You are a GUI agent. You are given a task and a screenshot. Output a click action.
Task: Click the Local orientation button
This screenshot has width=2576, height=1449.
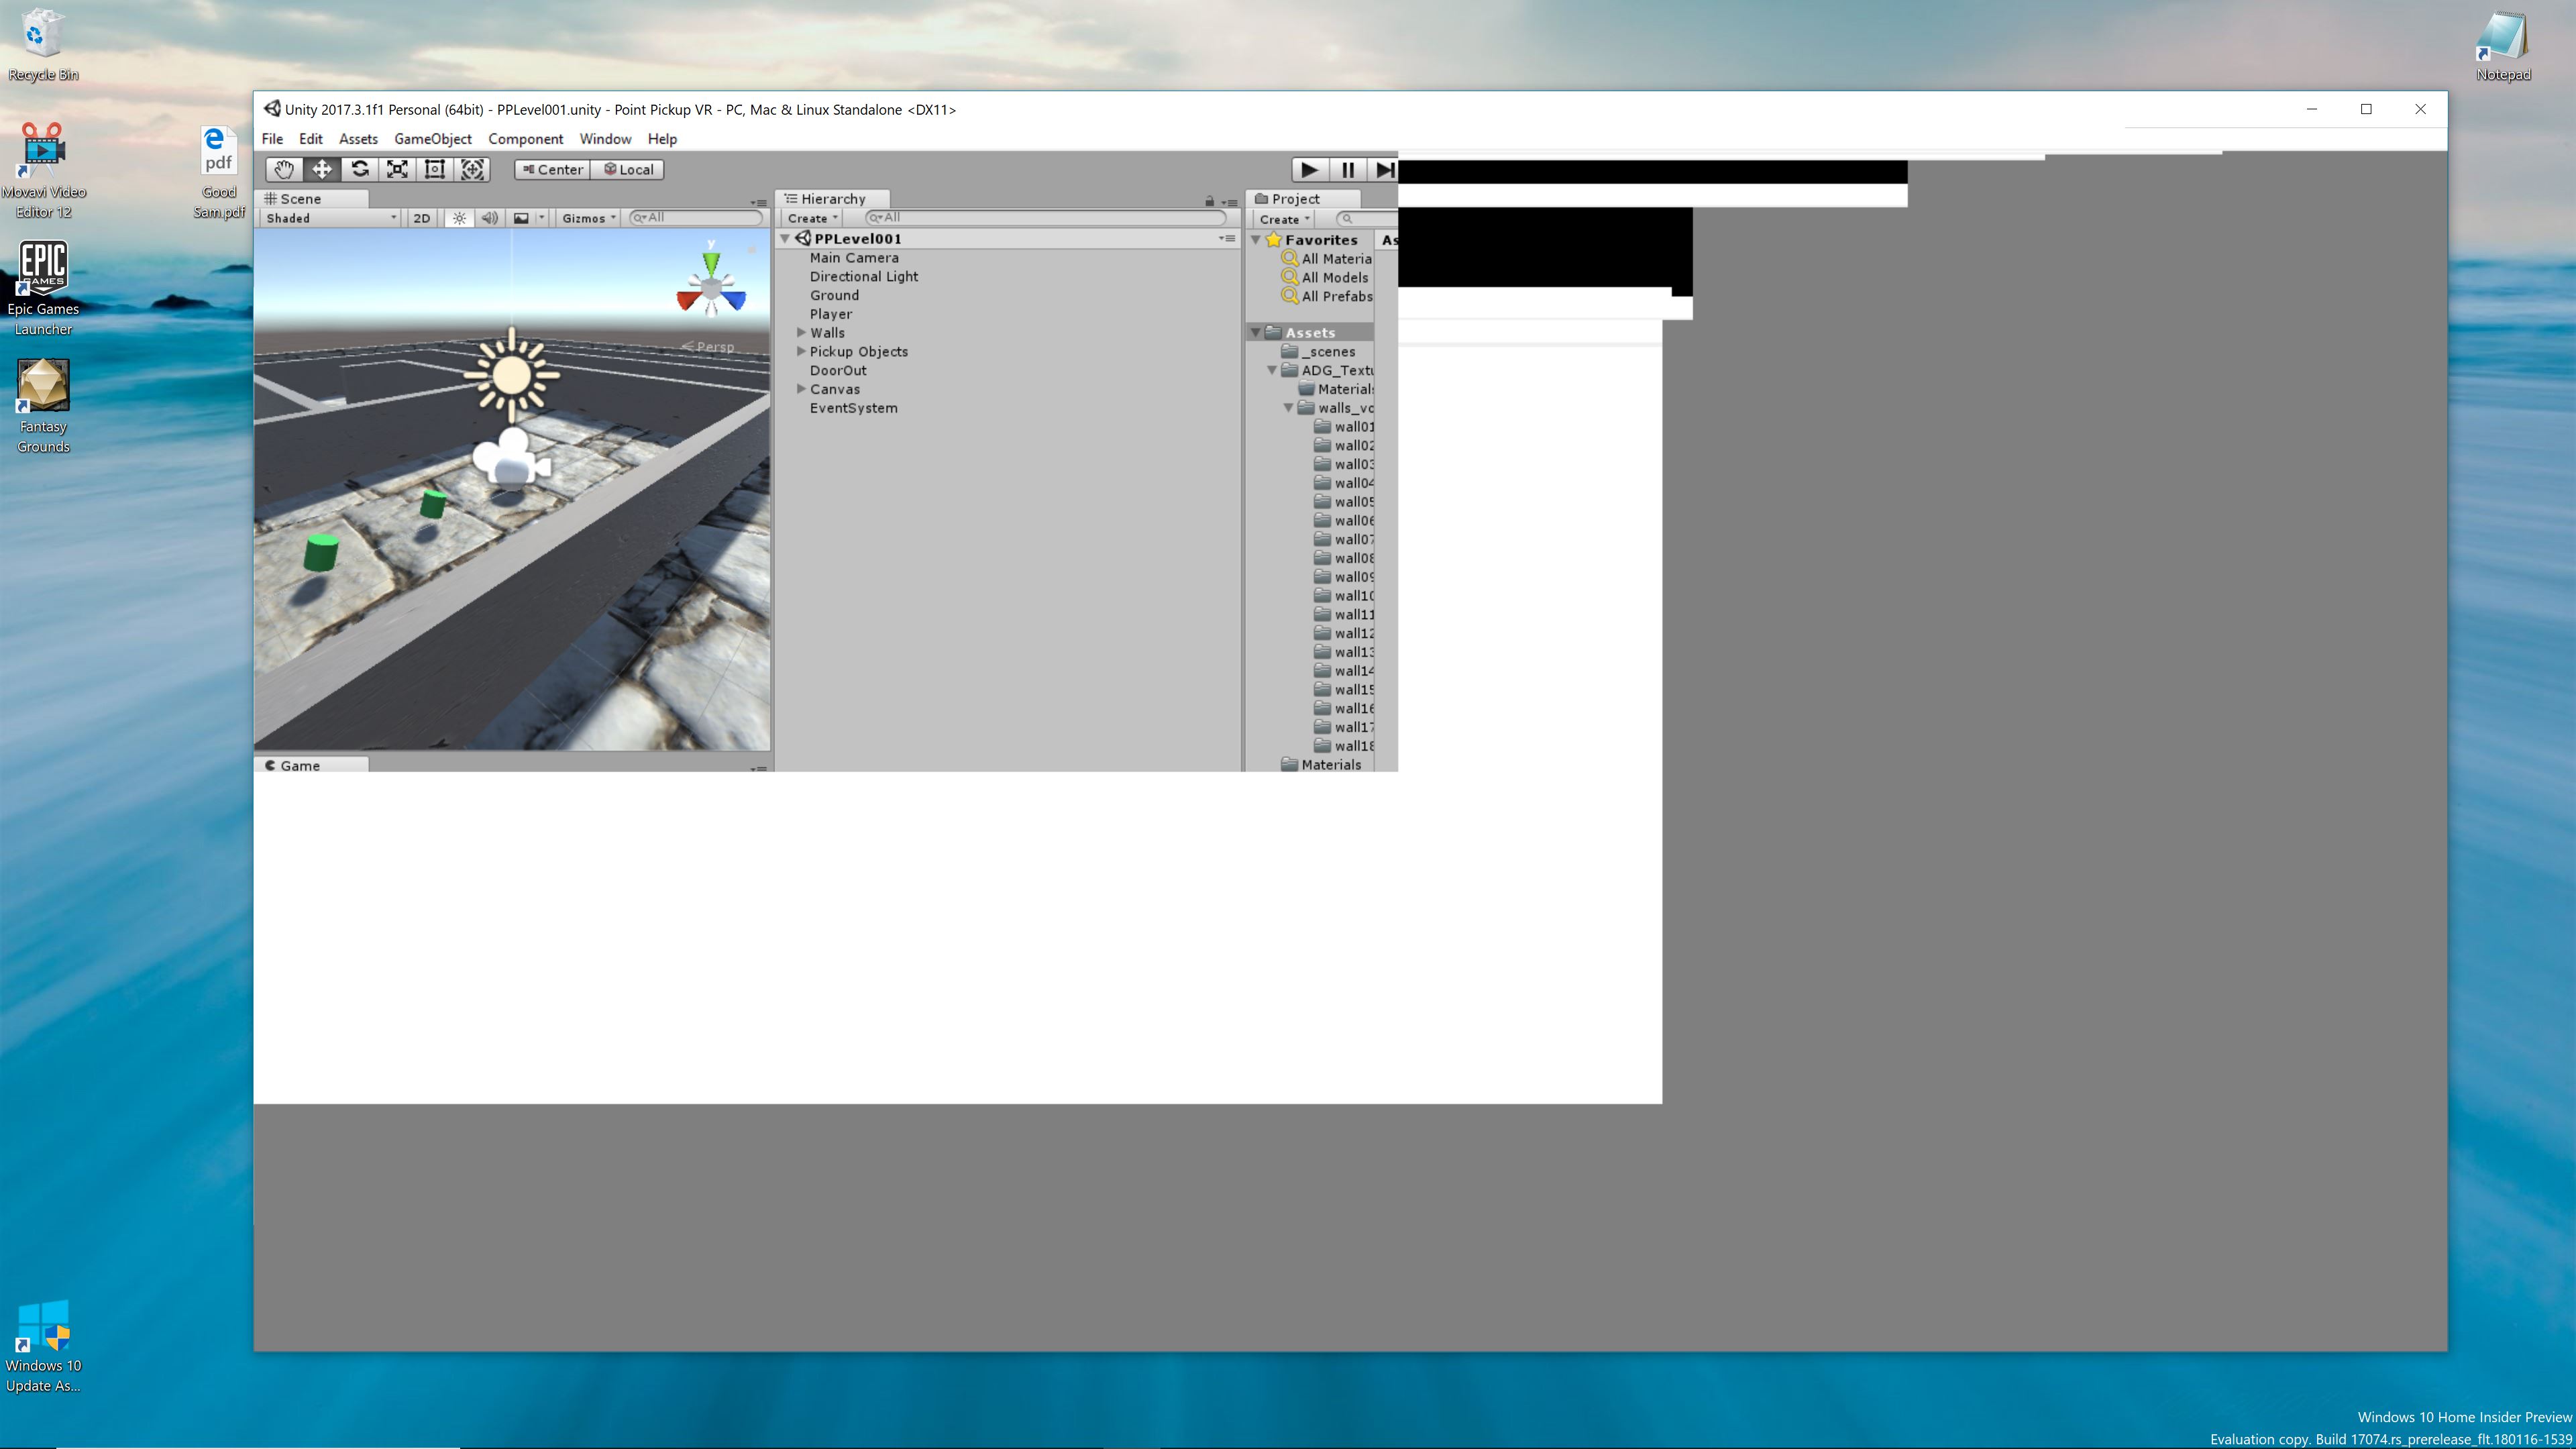[x=628, y=169]
